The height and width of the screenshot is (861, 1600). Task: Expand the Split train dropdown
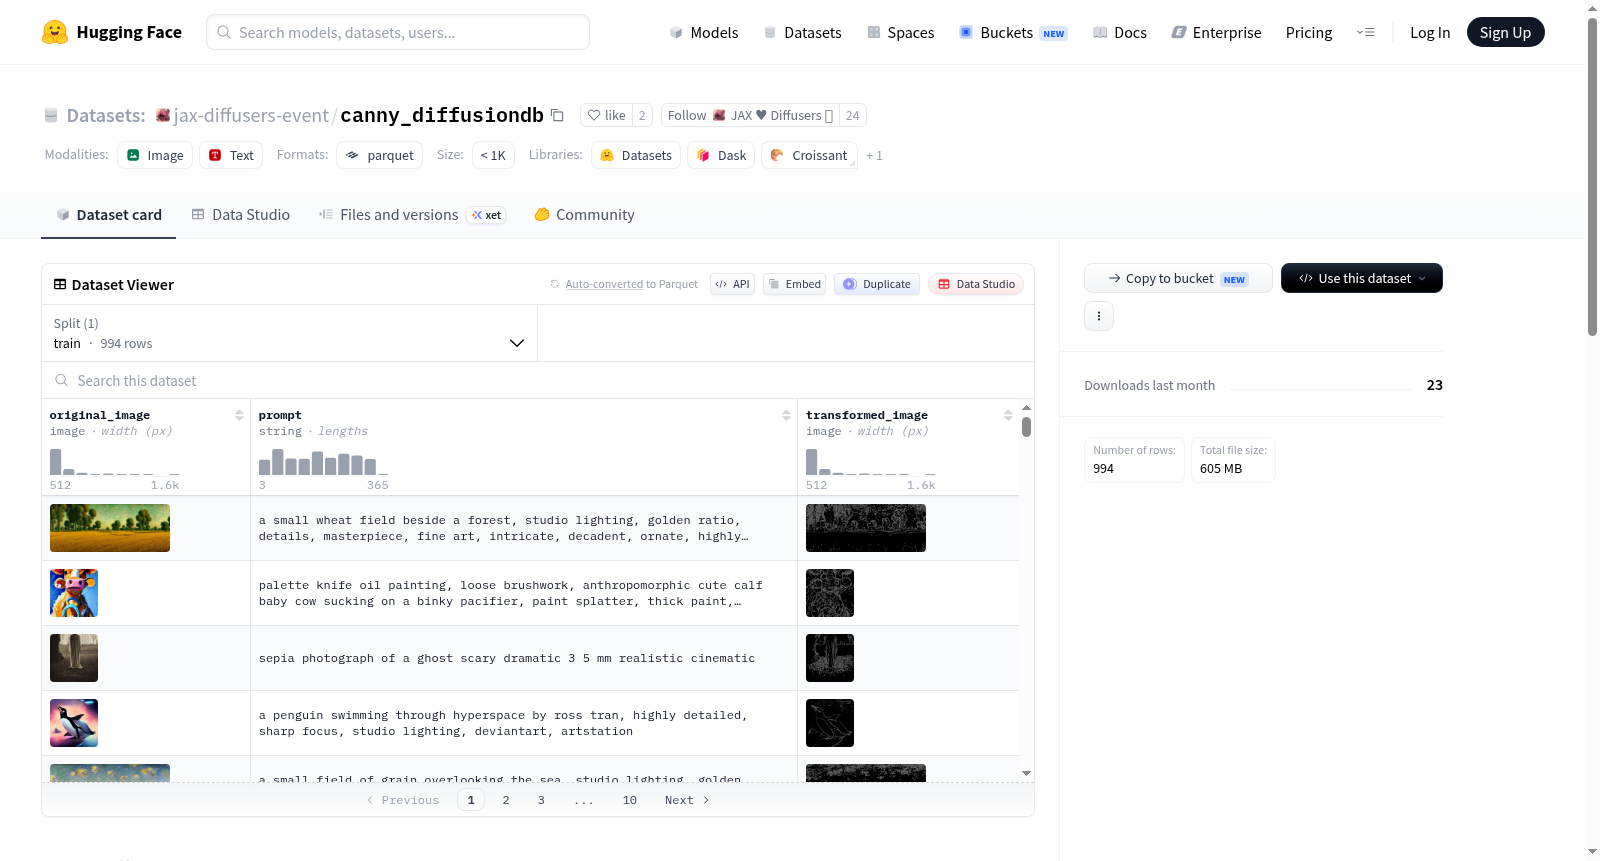pos(289,333)
